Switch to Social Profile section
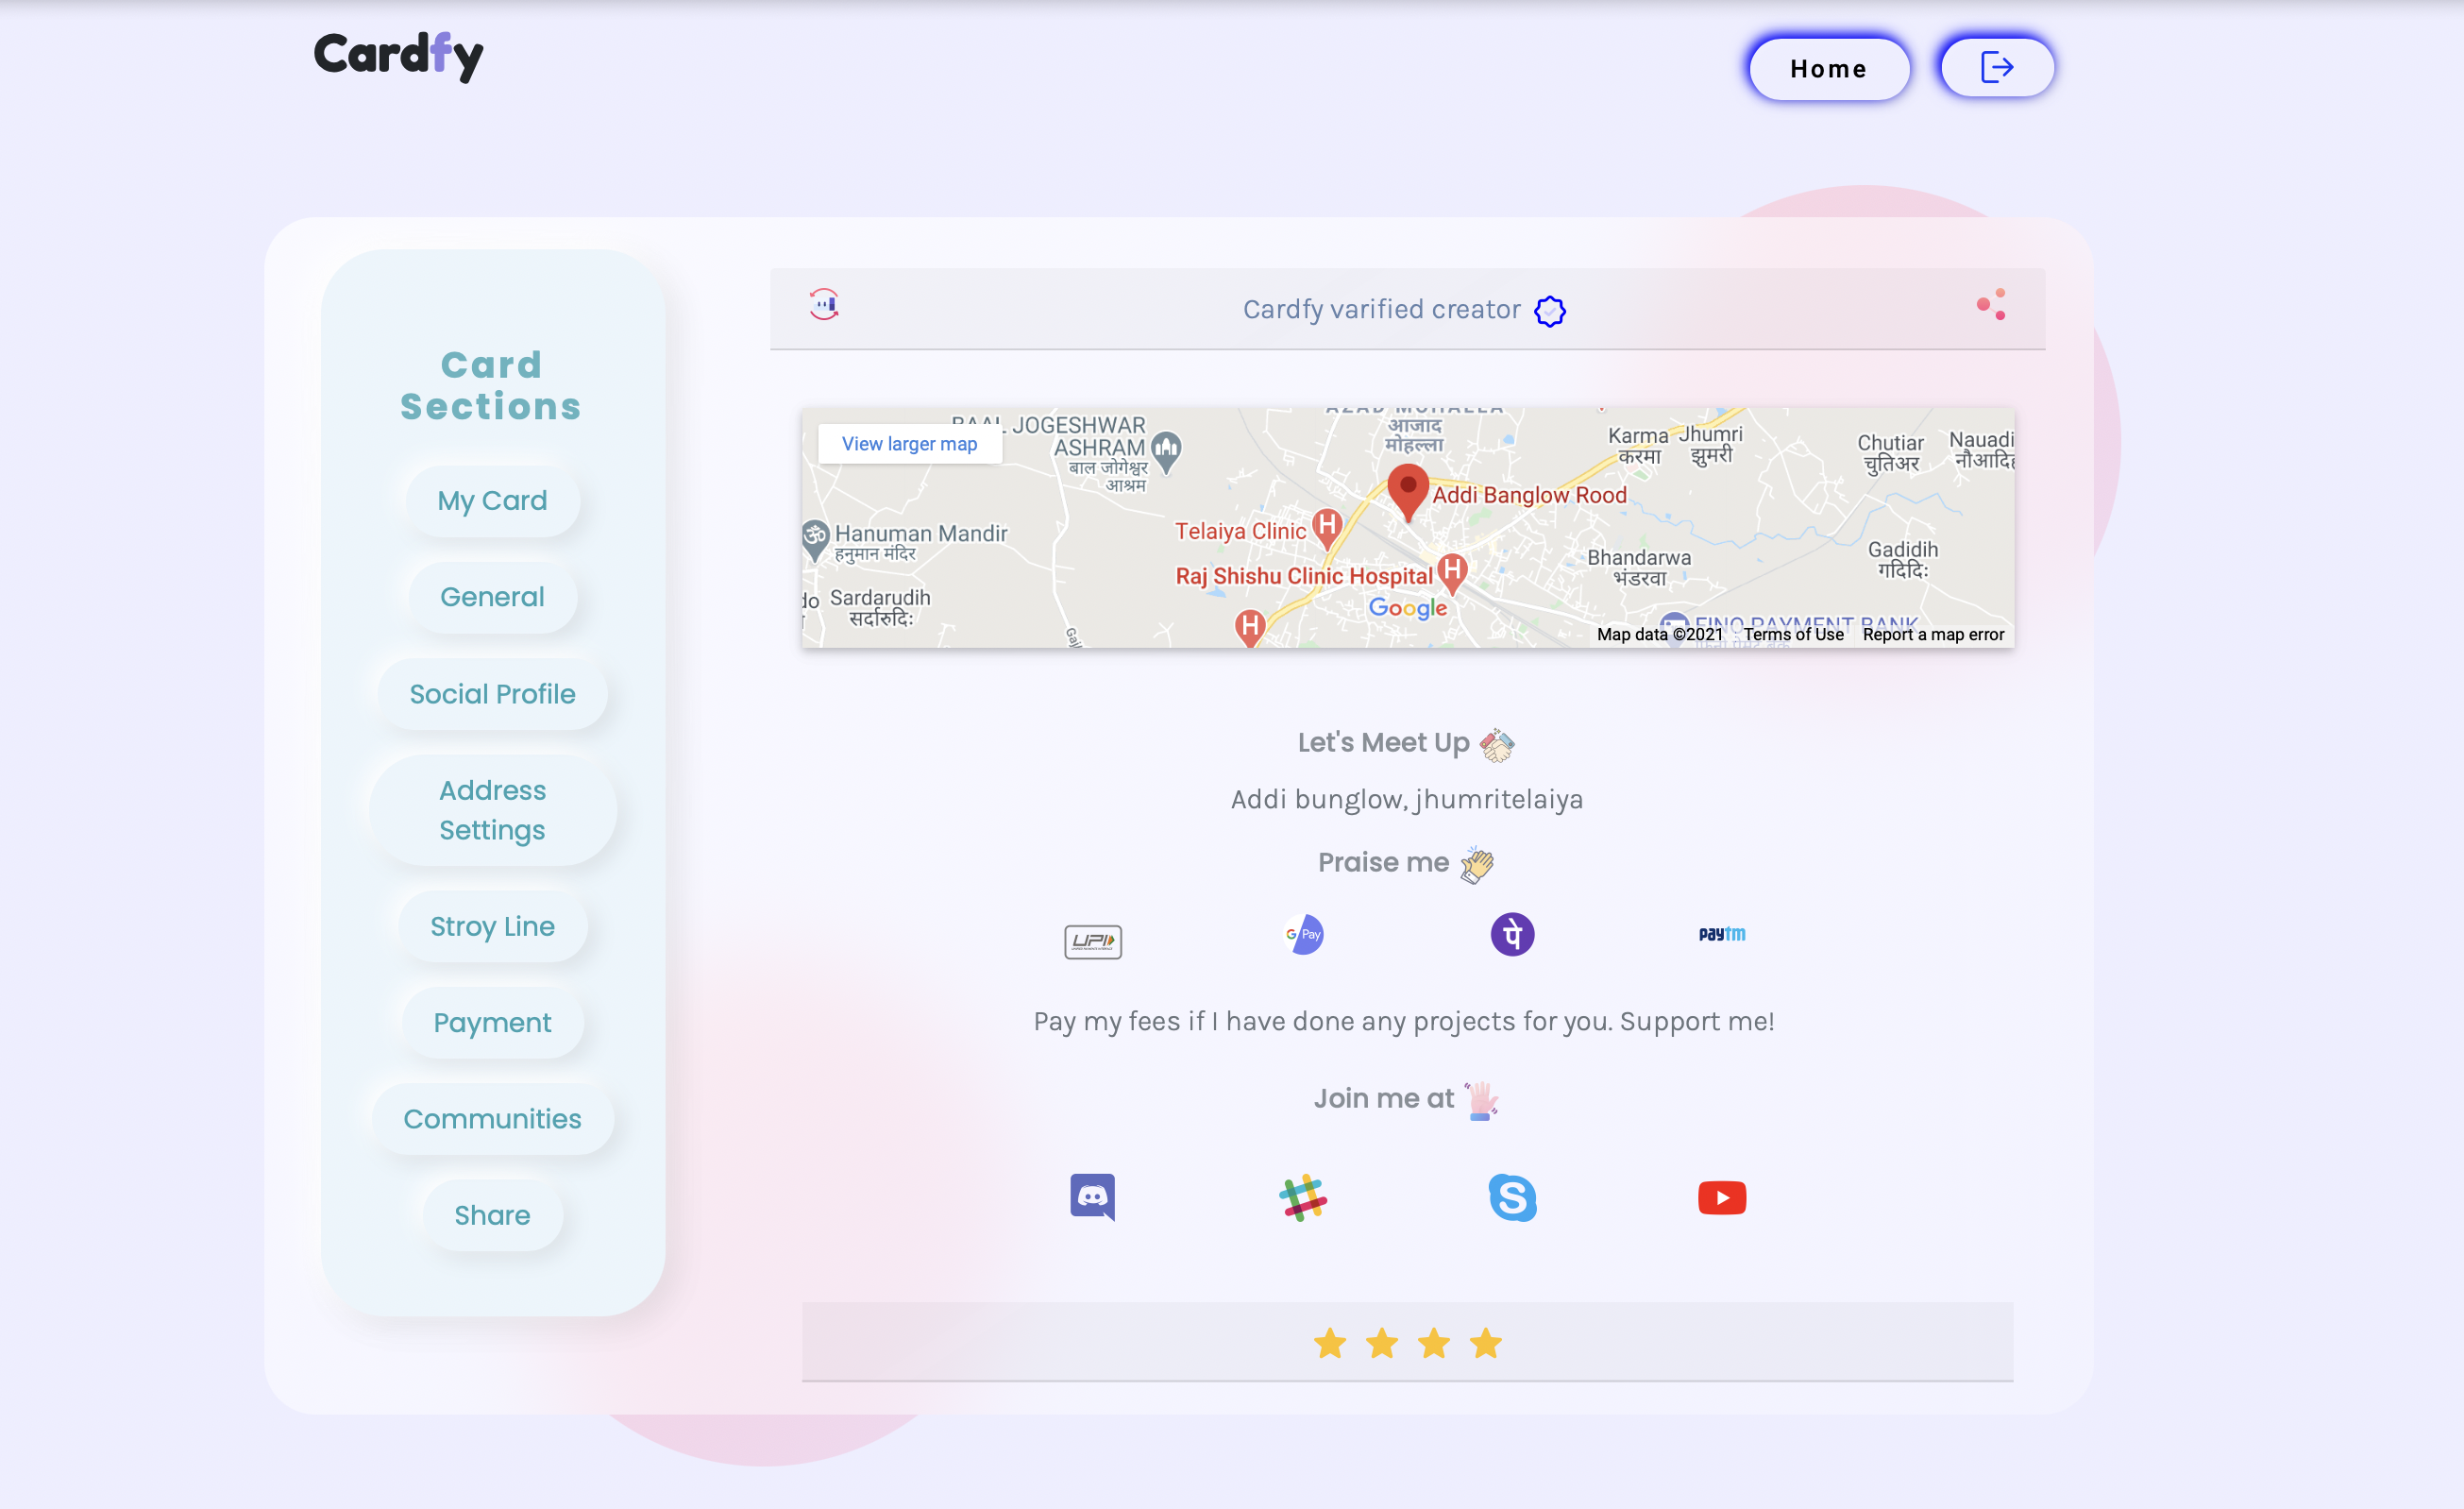The width and height of the screenshot is (2464, 1509). pos(492,694)
